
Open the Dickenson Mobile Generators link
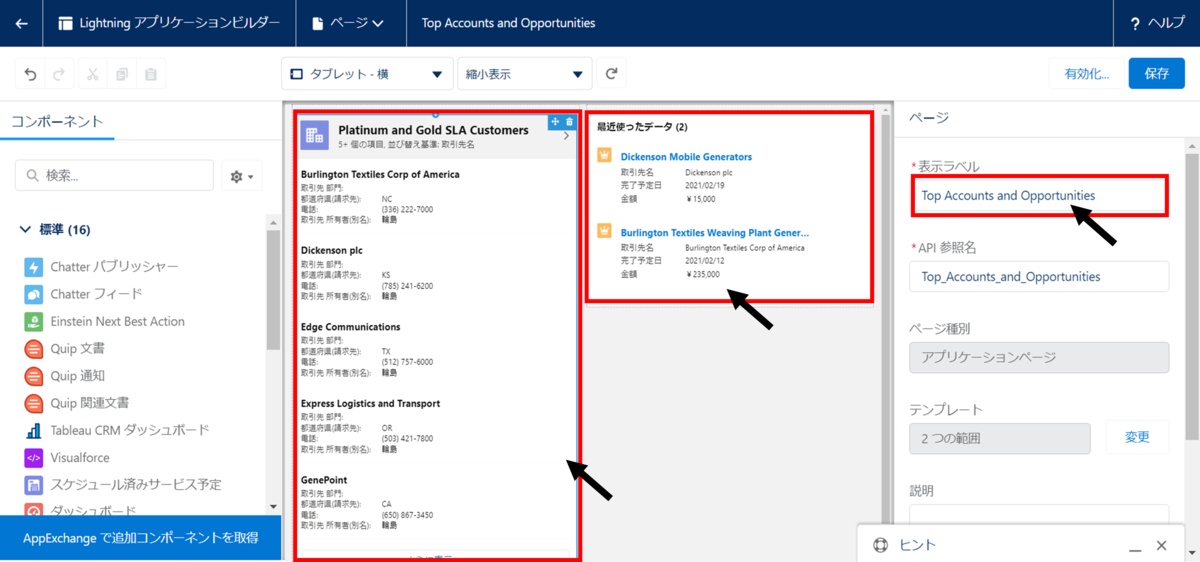pos(686,157)
